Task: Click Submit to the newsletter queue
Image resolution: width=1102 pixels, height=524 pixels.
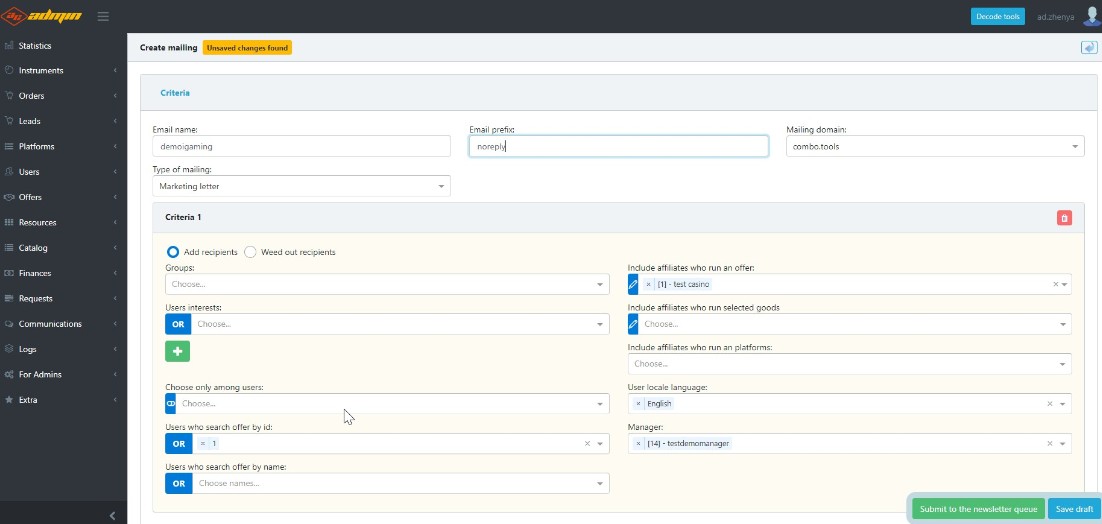Action: [x=978, y=509]
